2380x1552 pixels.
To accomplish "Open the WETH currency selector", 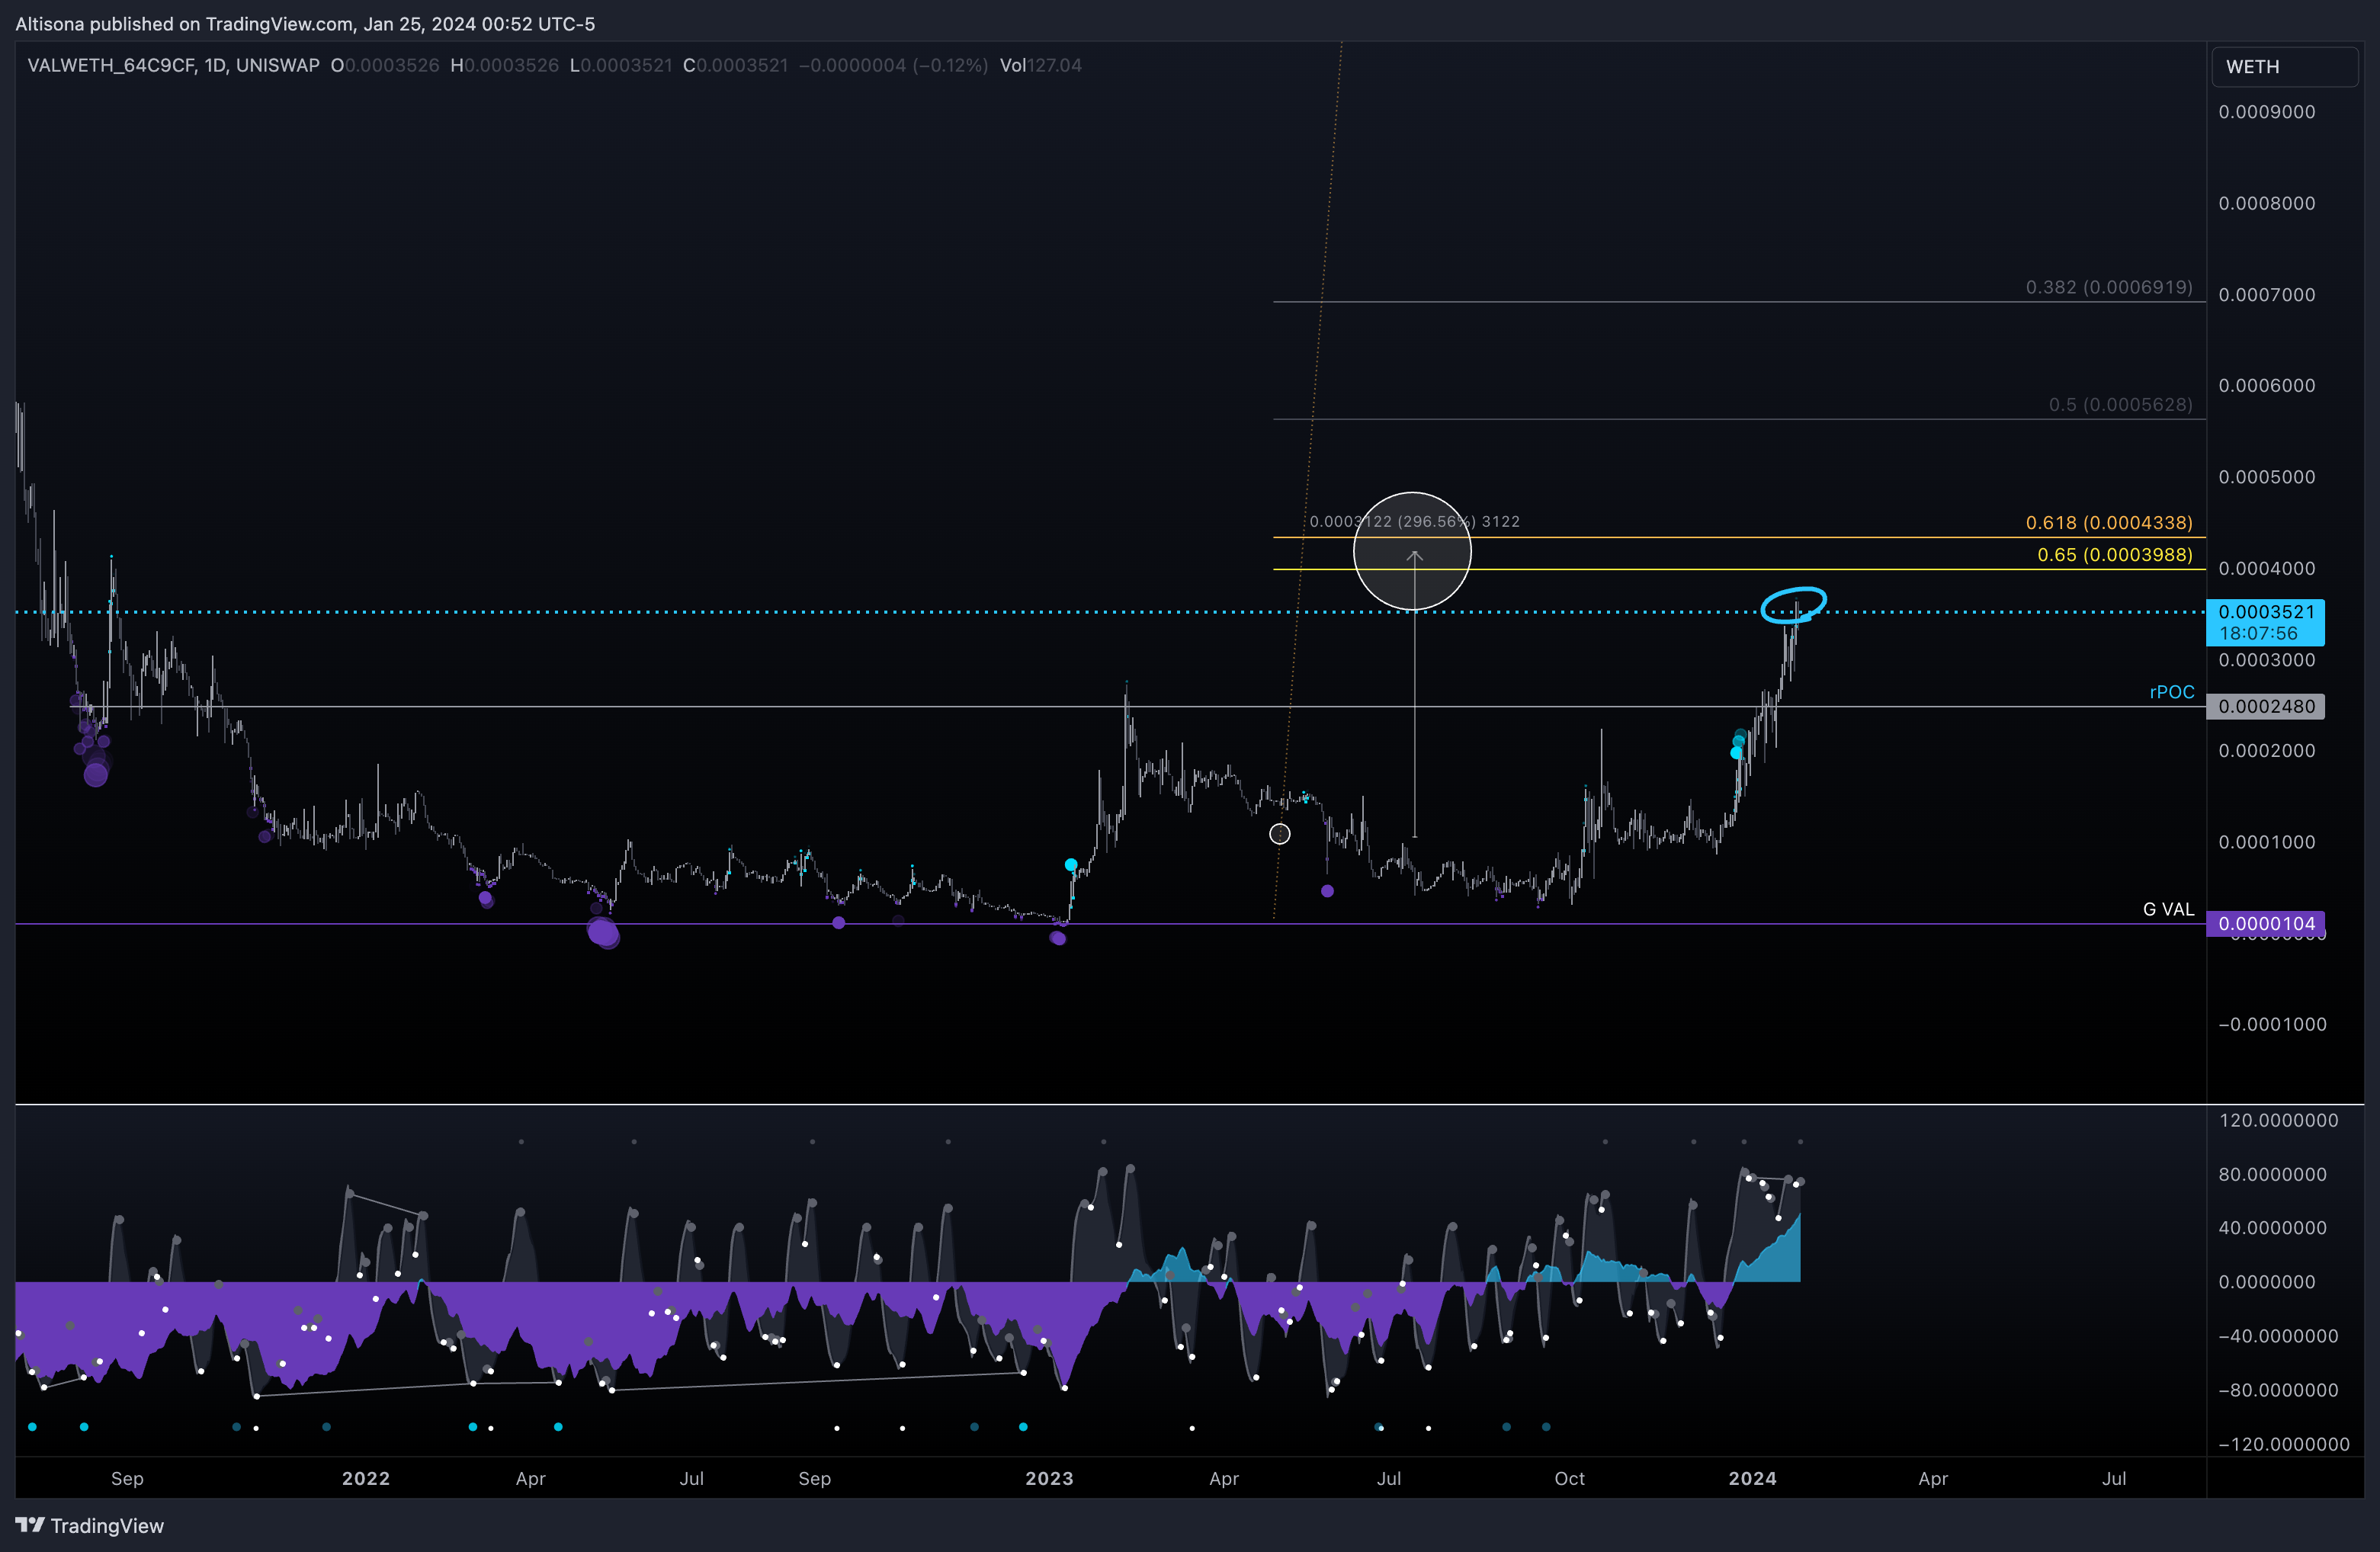I will tap(2285, 67).
